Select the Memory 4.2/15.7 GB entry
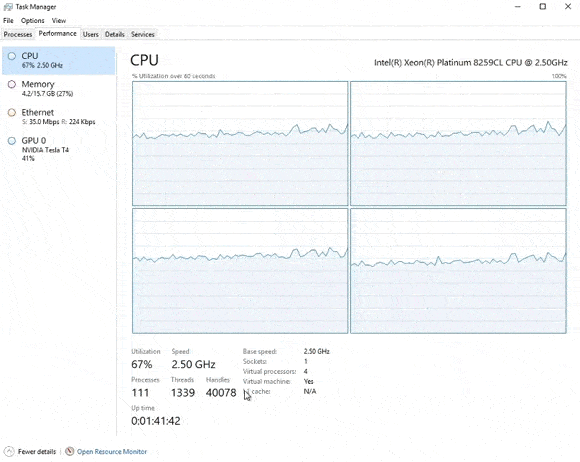580x462 pixels. pyautogui.click(x=58, y=89)
